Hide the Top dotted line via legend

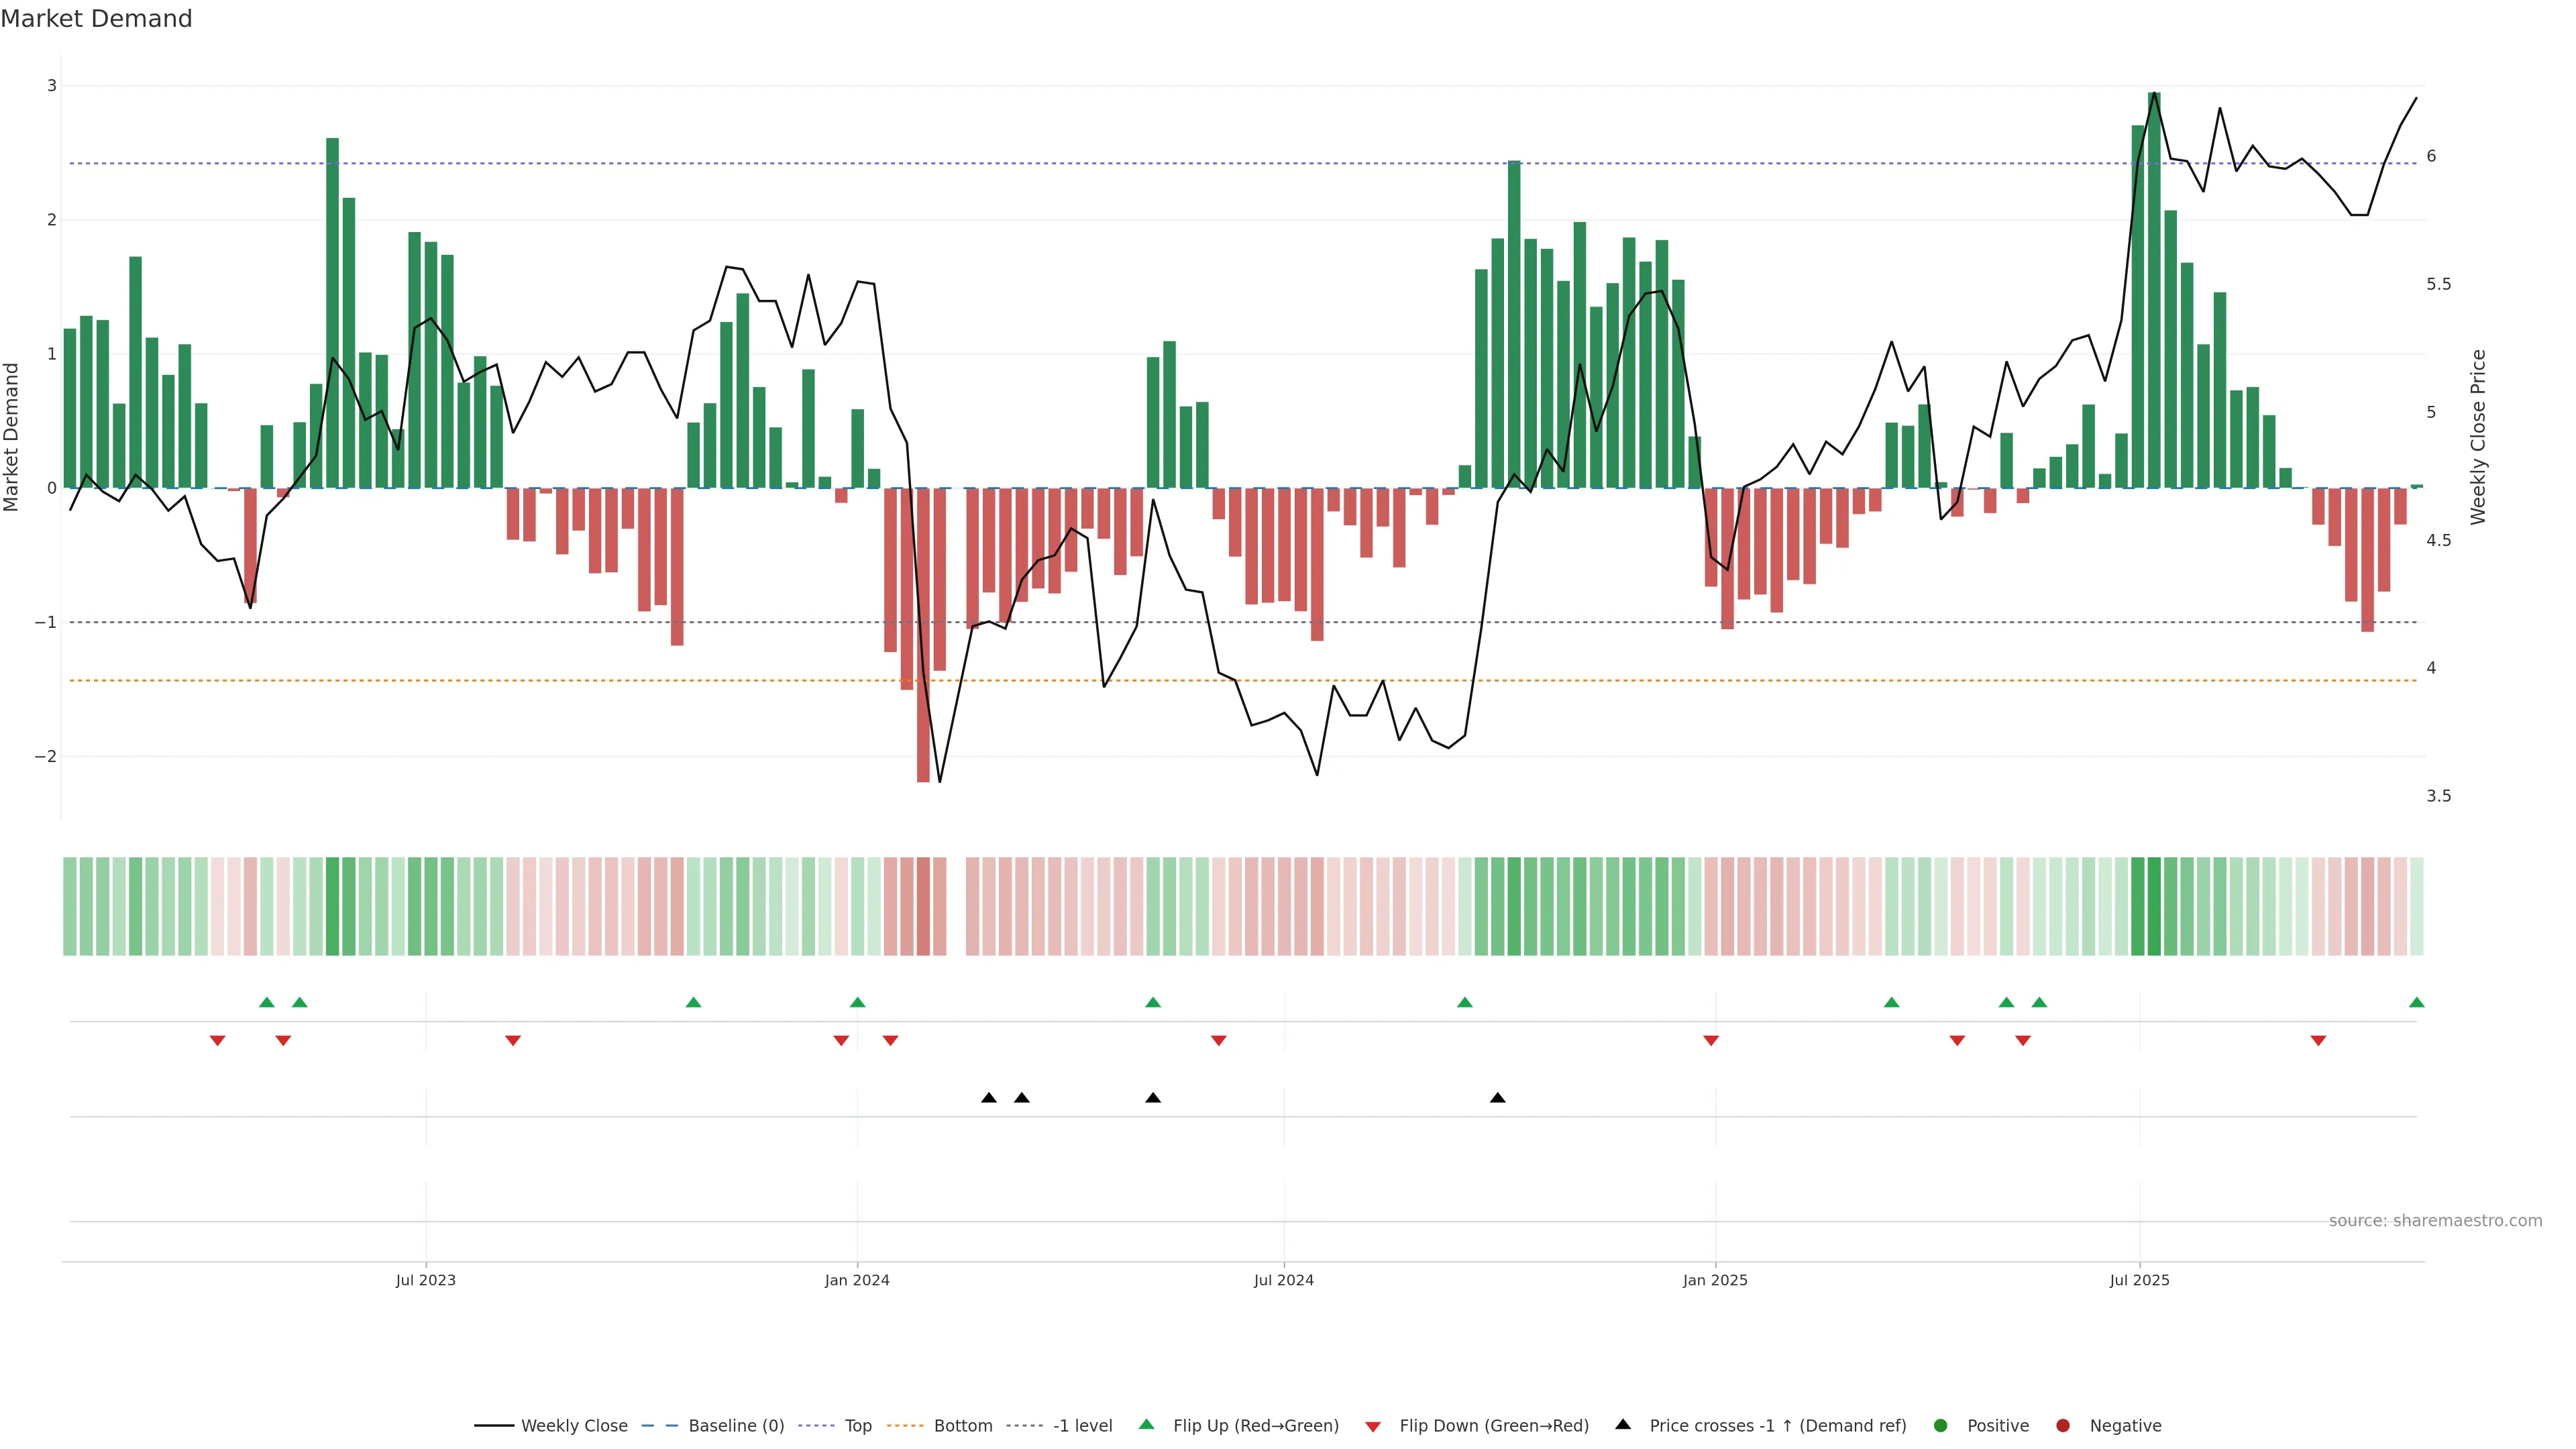point(857,1425)
